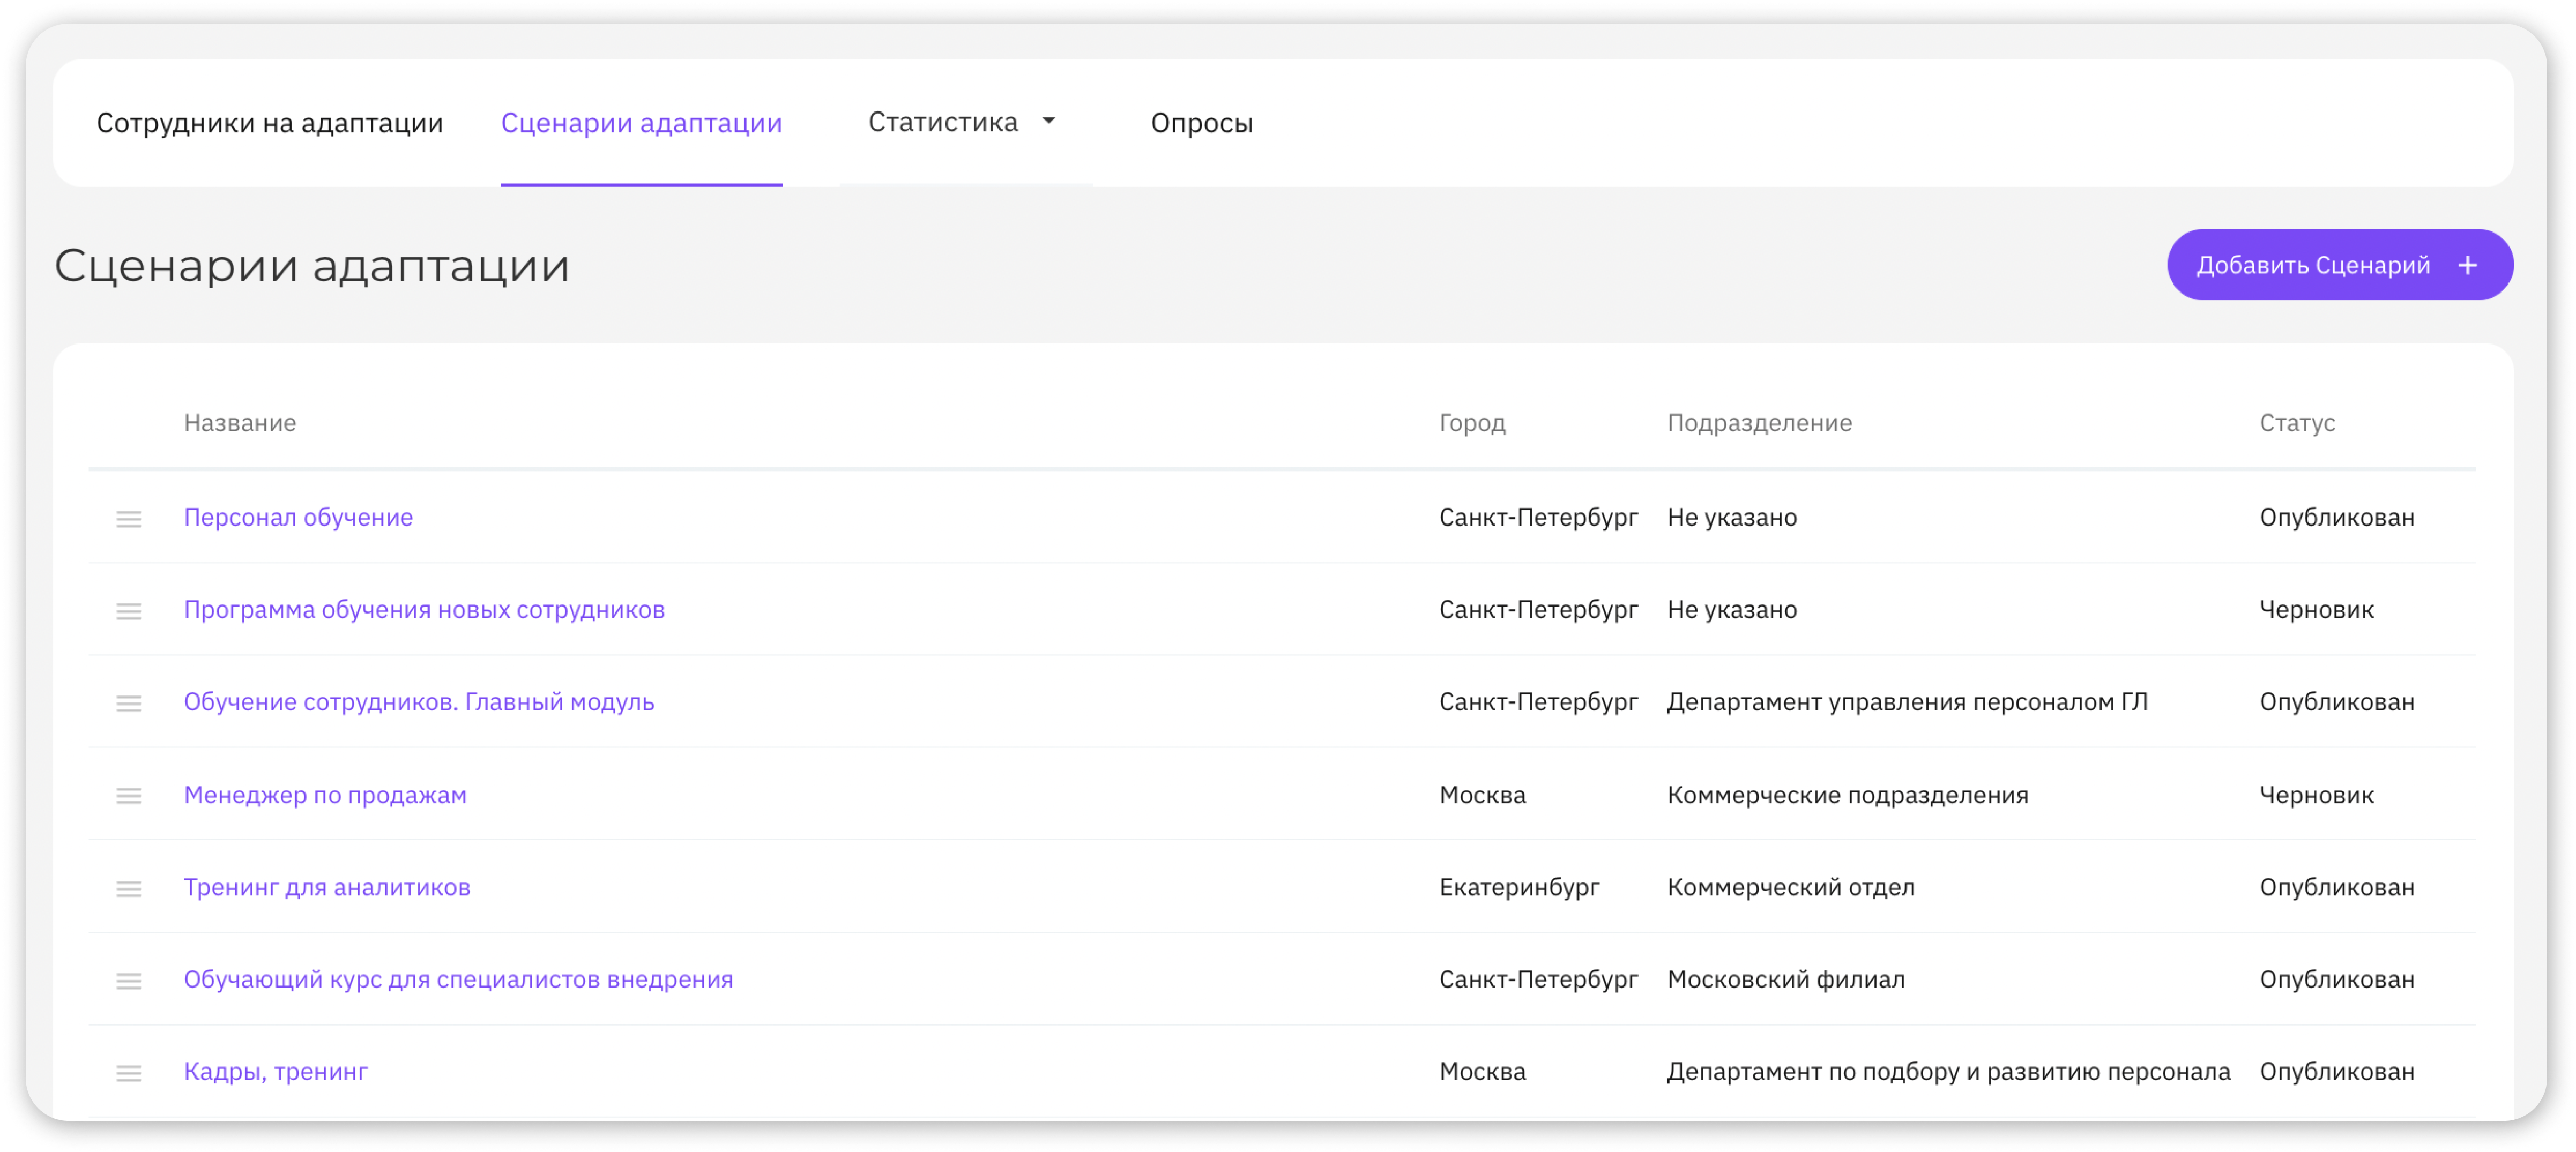Click Департамент по подбору и развитию персонала
2576x1152 pixels.
coord(1948,1071)
